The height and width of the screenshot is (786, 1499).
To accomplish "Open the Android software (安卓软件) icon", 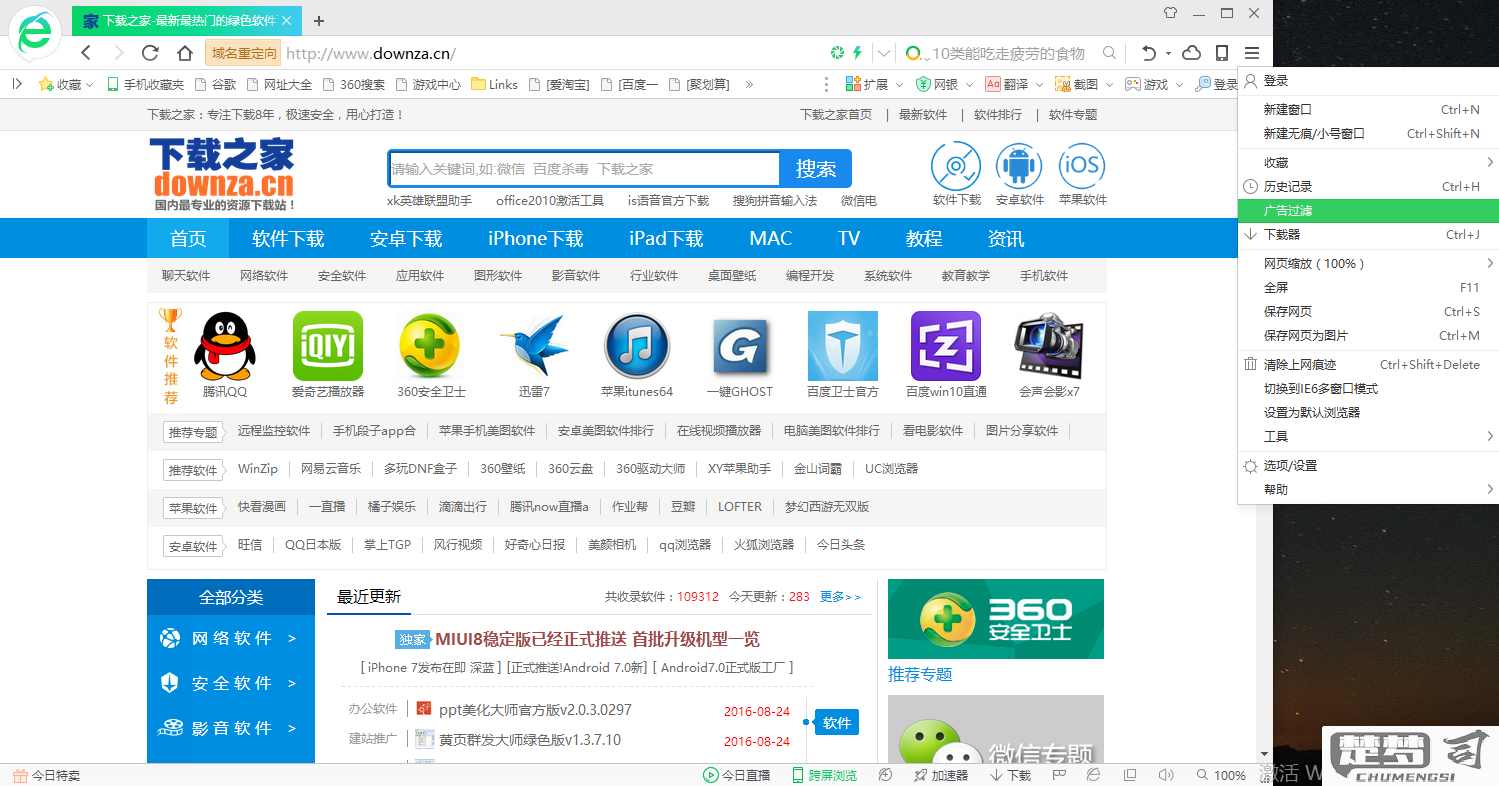I will (x=1018, y=166).
